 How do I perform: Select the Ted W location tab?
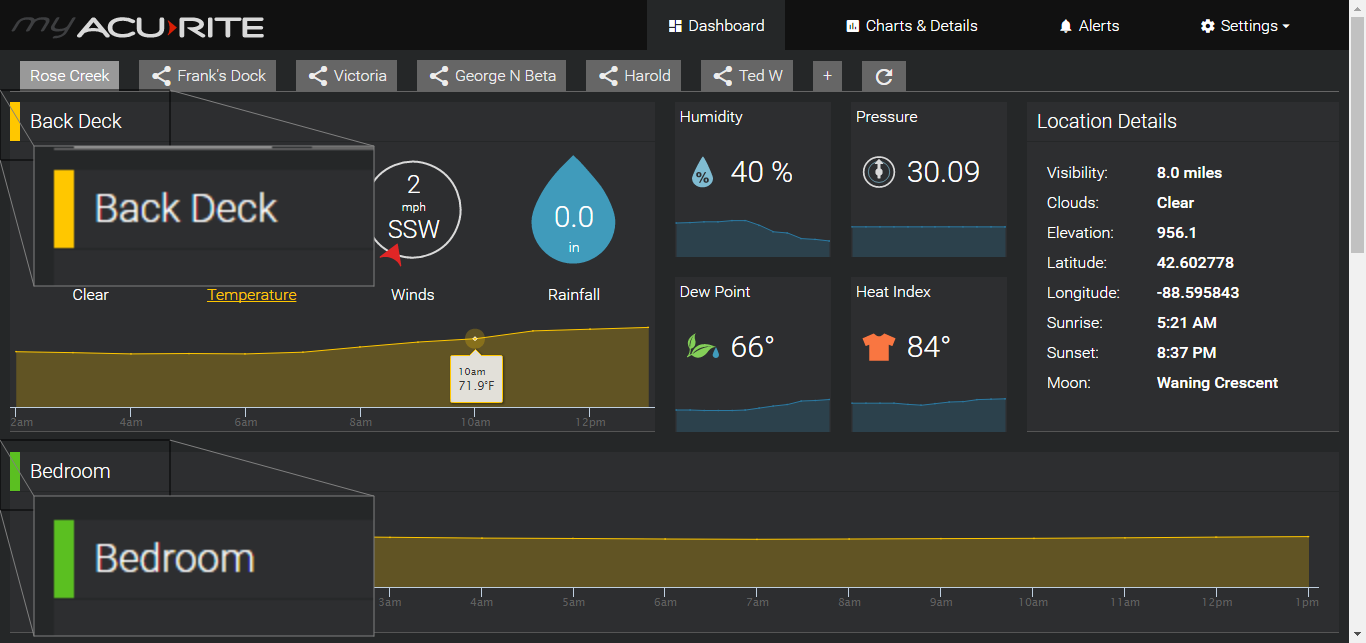pos(747,76)
